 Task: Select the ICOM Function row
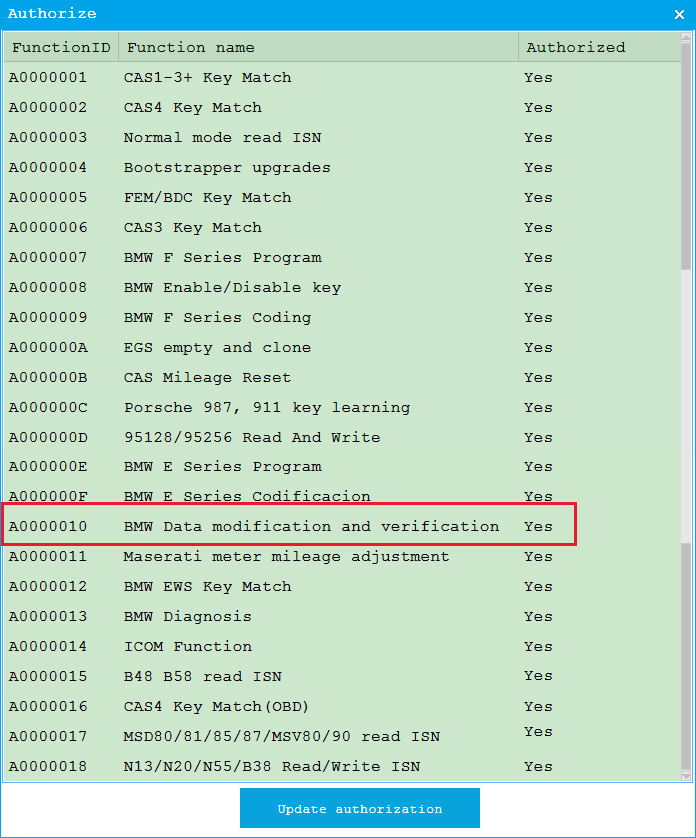click(187, 646)
